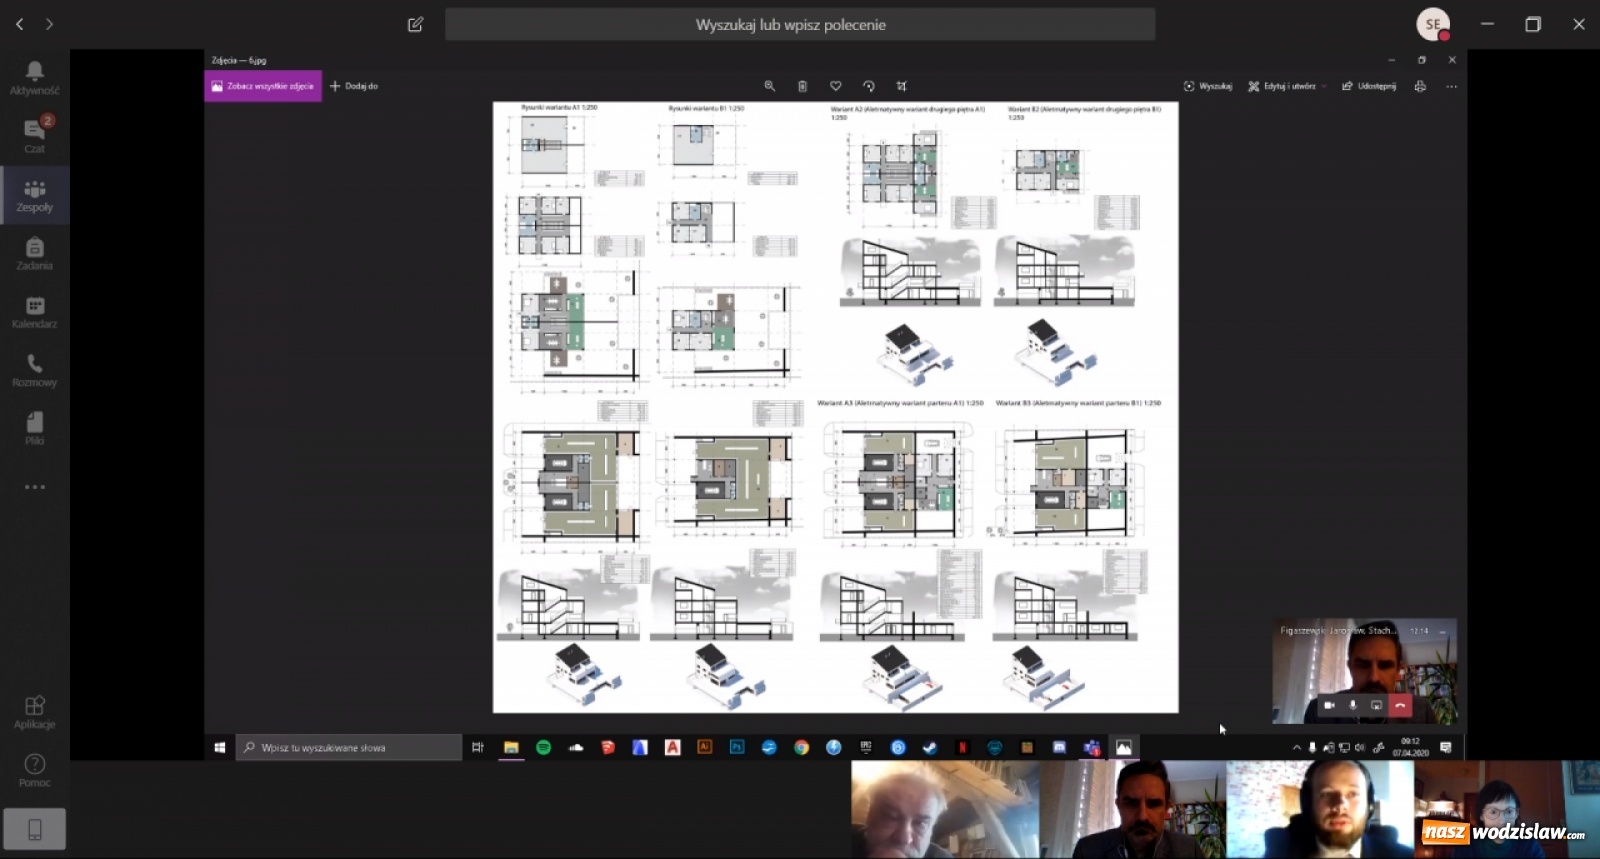Toggle the camera in the call overlay

tap(1329, 705)
